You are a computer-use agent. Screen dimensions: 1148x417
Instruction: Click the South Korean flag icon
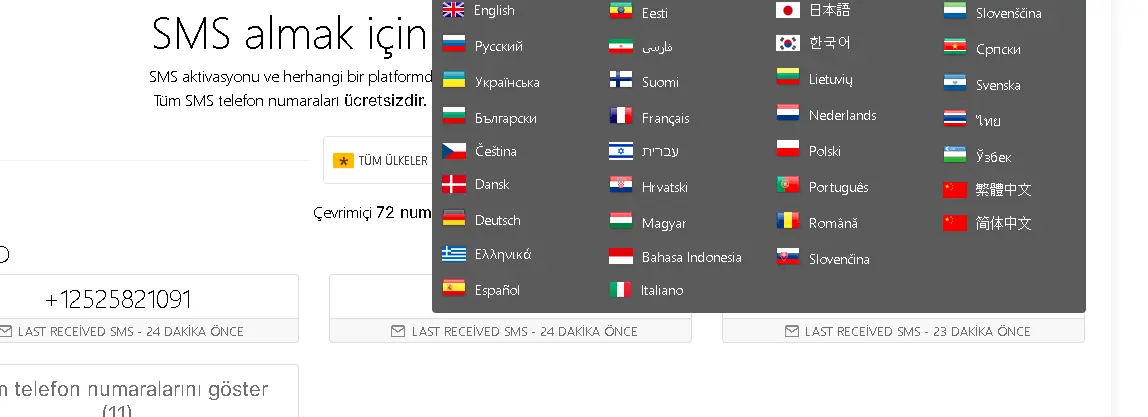point(788,42)
